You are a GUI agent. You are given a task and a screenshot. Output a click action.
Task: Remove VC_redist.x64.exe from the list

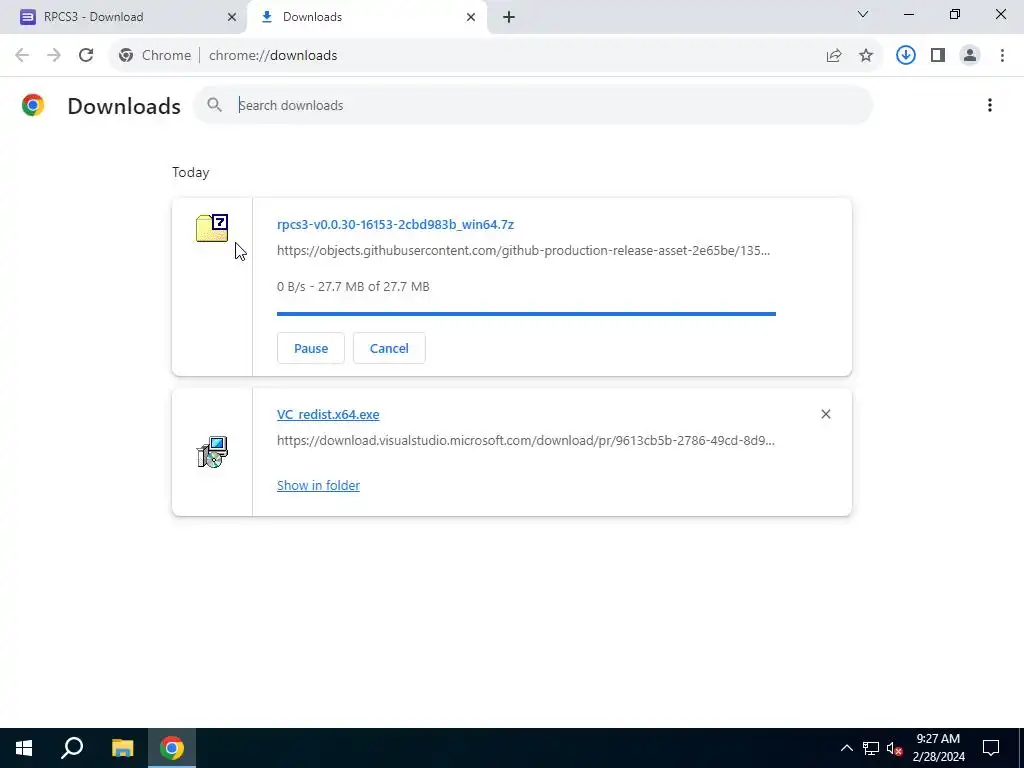pyautogui.click(x=825, y=414)
